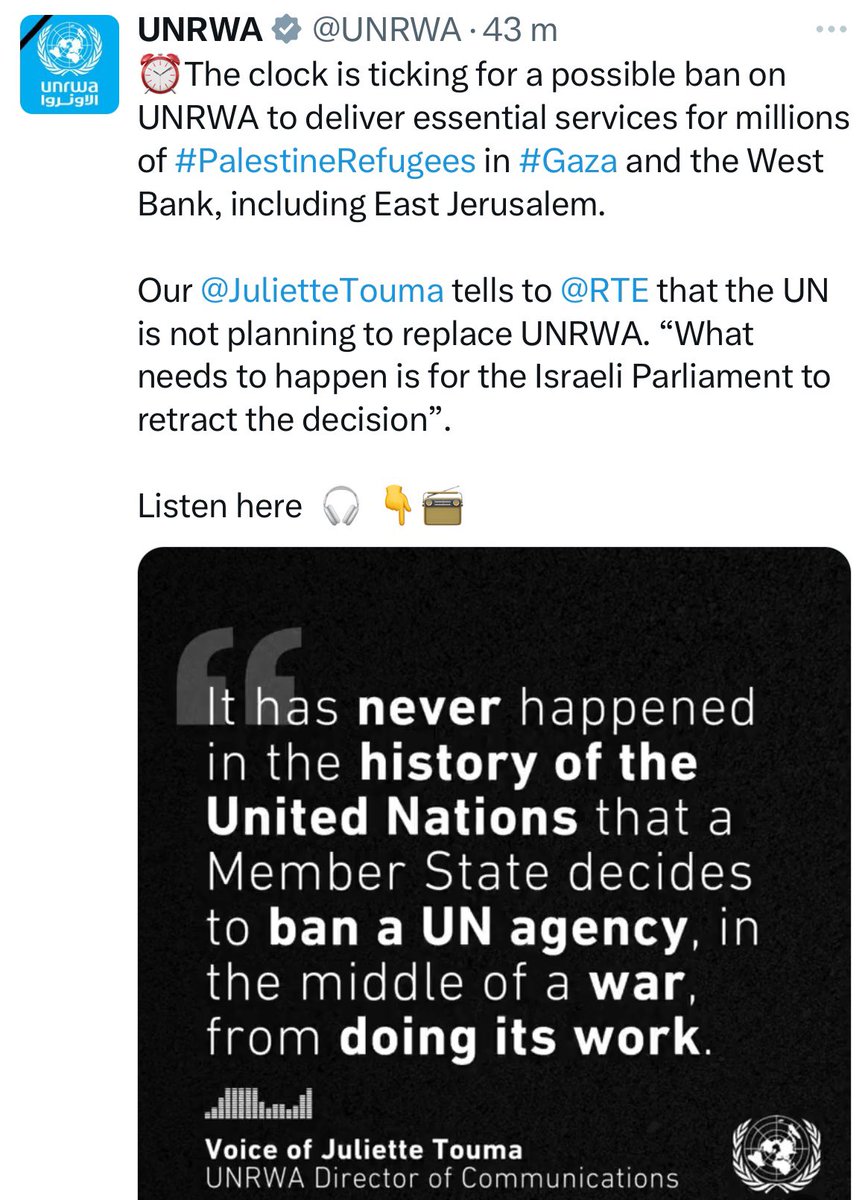Click the Voice of Juliette Touma caption
The height and width of the screenshot is (1200, 868).
click(363, 1147)
